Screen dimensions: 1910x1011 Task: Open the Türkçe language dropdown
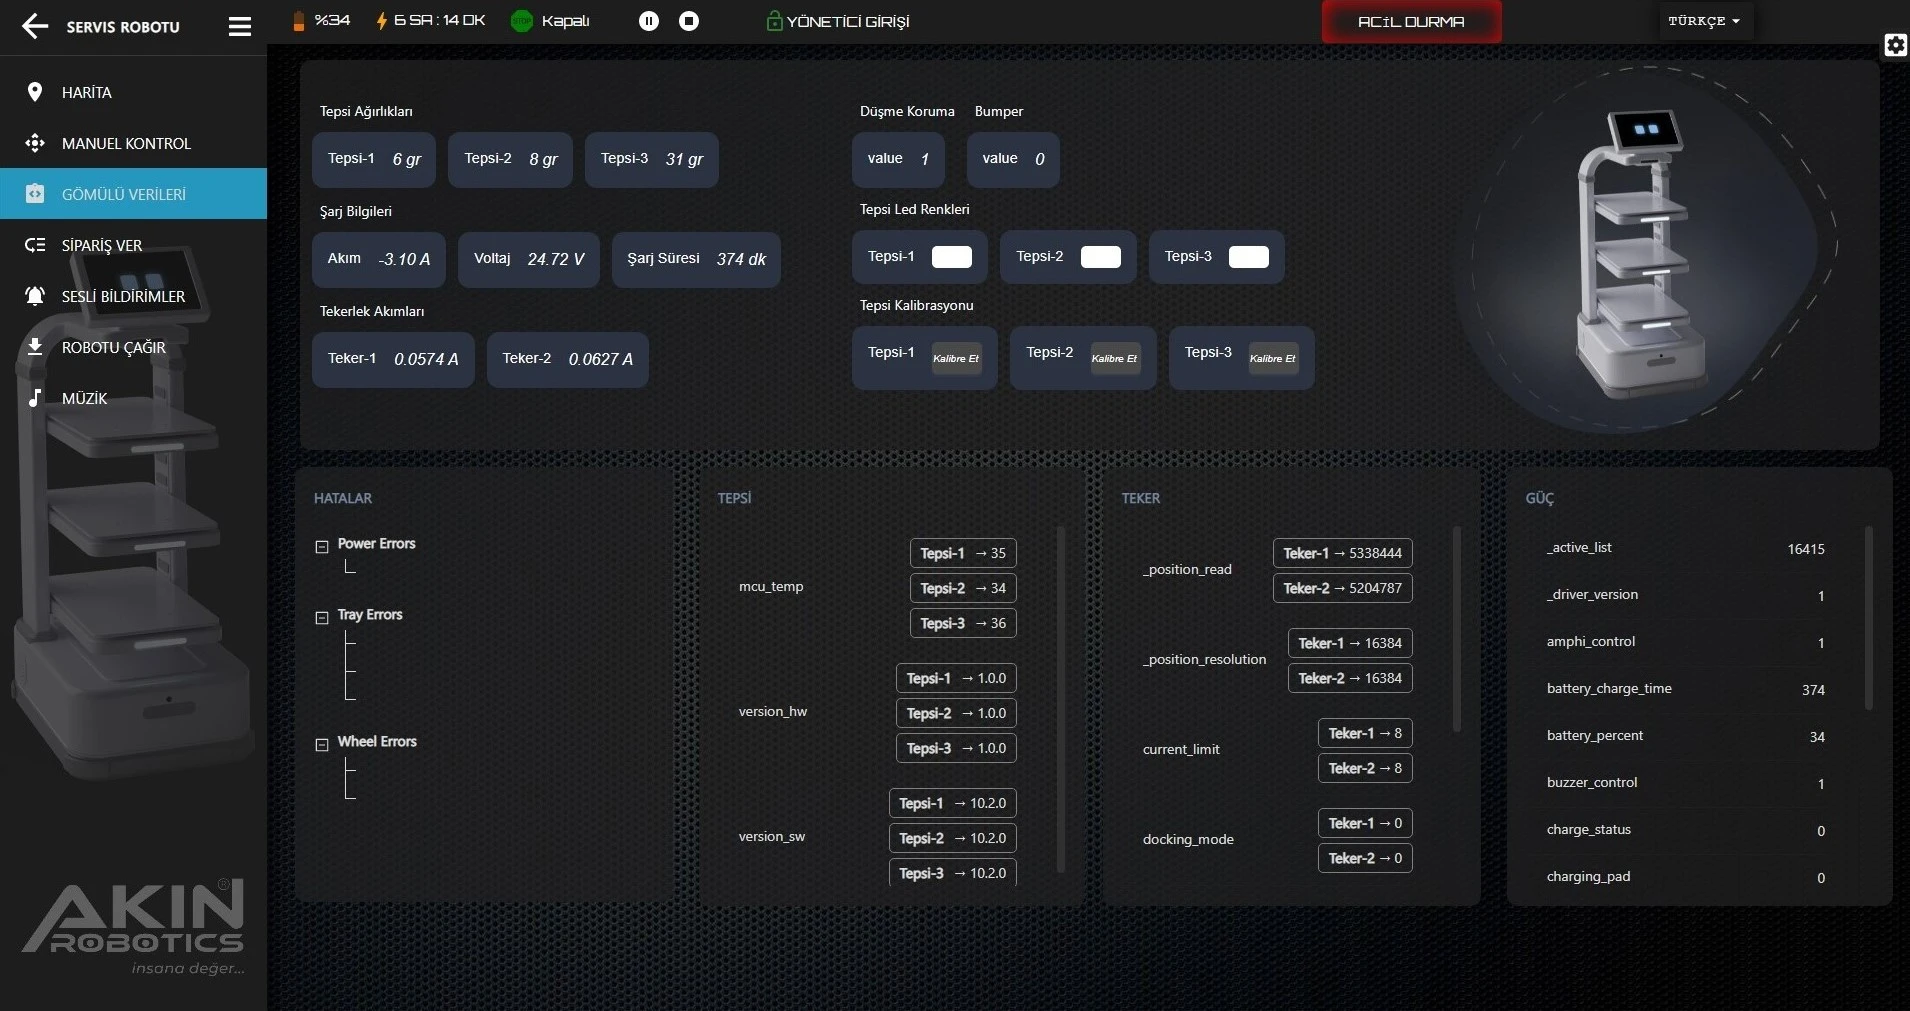pyautogui.click(x=1704, y=21)
